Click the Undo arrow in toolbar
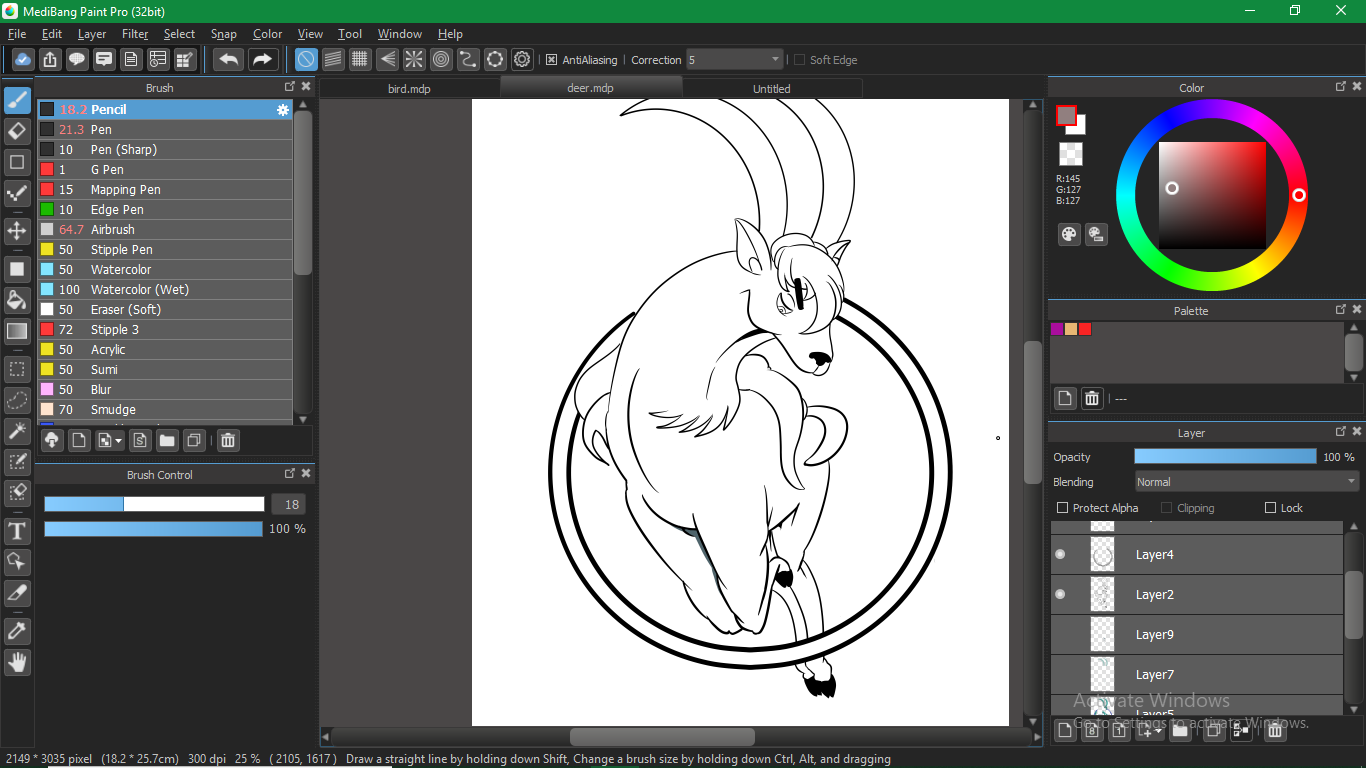This screenshot has width=1366, height=768. [x=228, y=60]
